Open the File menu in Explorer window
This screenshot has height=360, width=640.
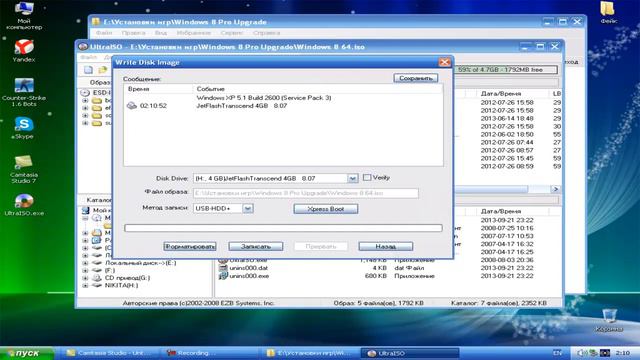pyautogui.click(x=104, y=33)
